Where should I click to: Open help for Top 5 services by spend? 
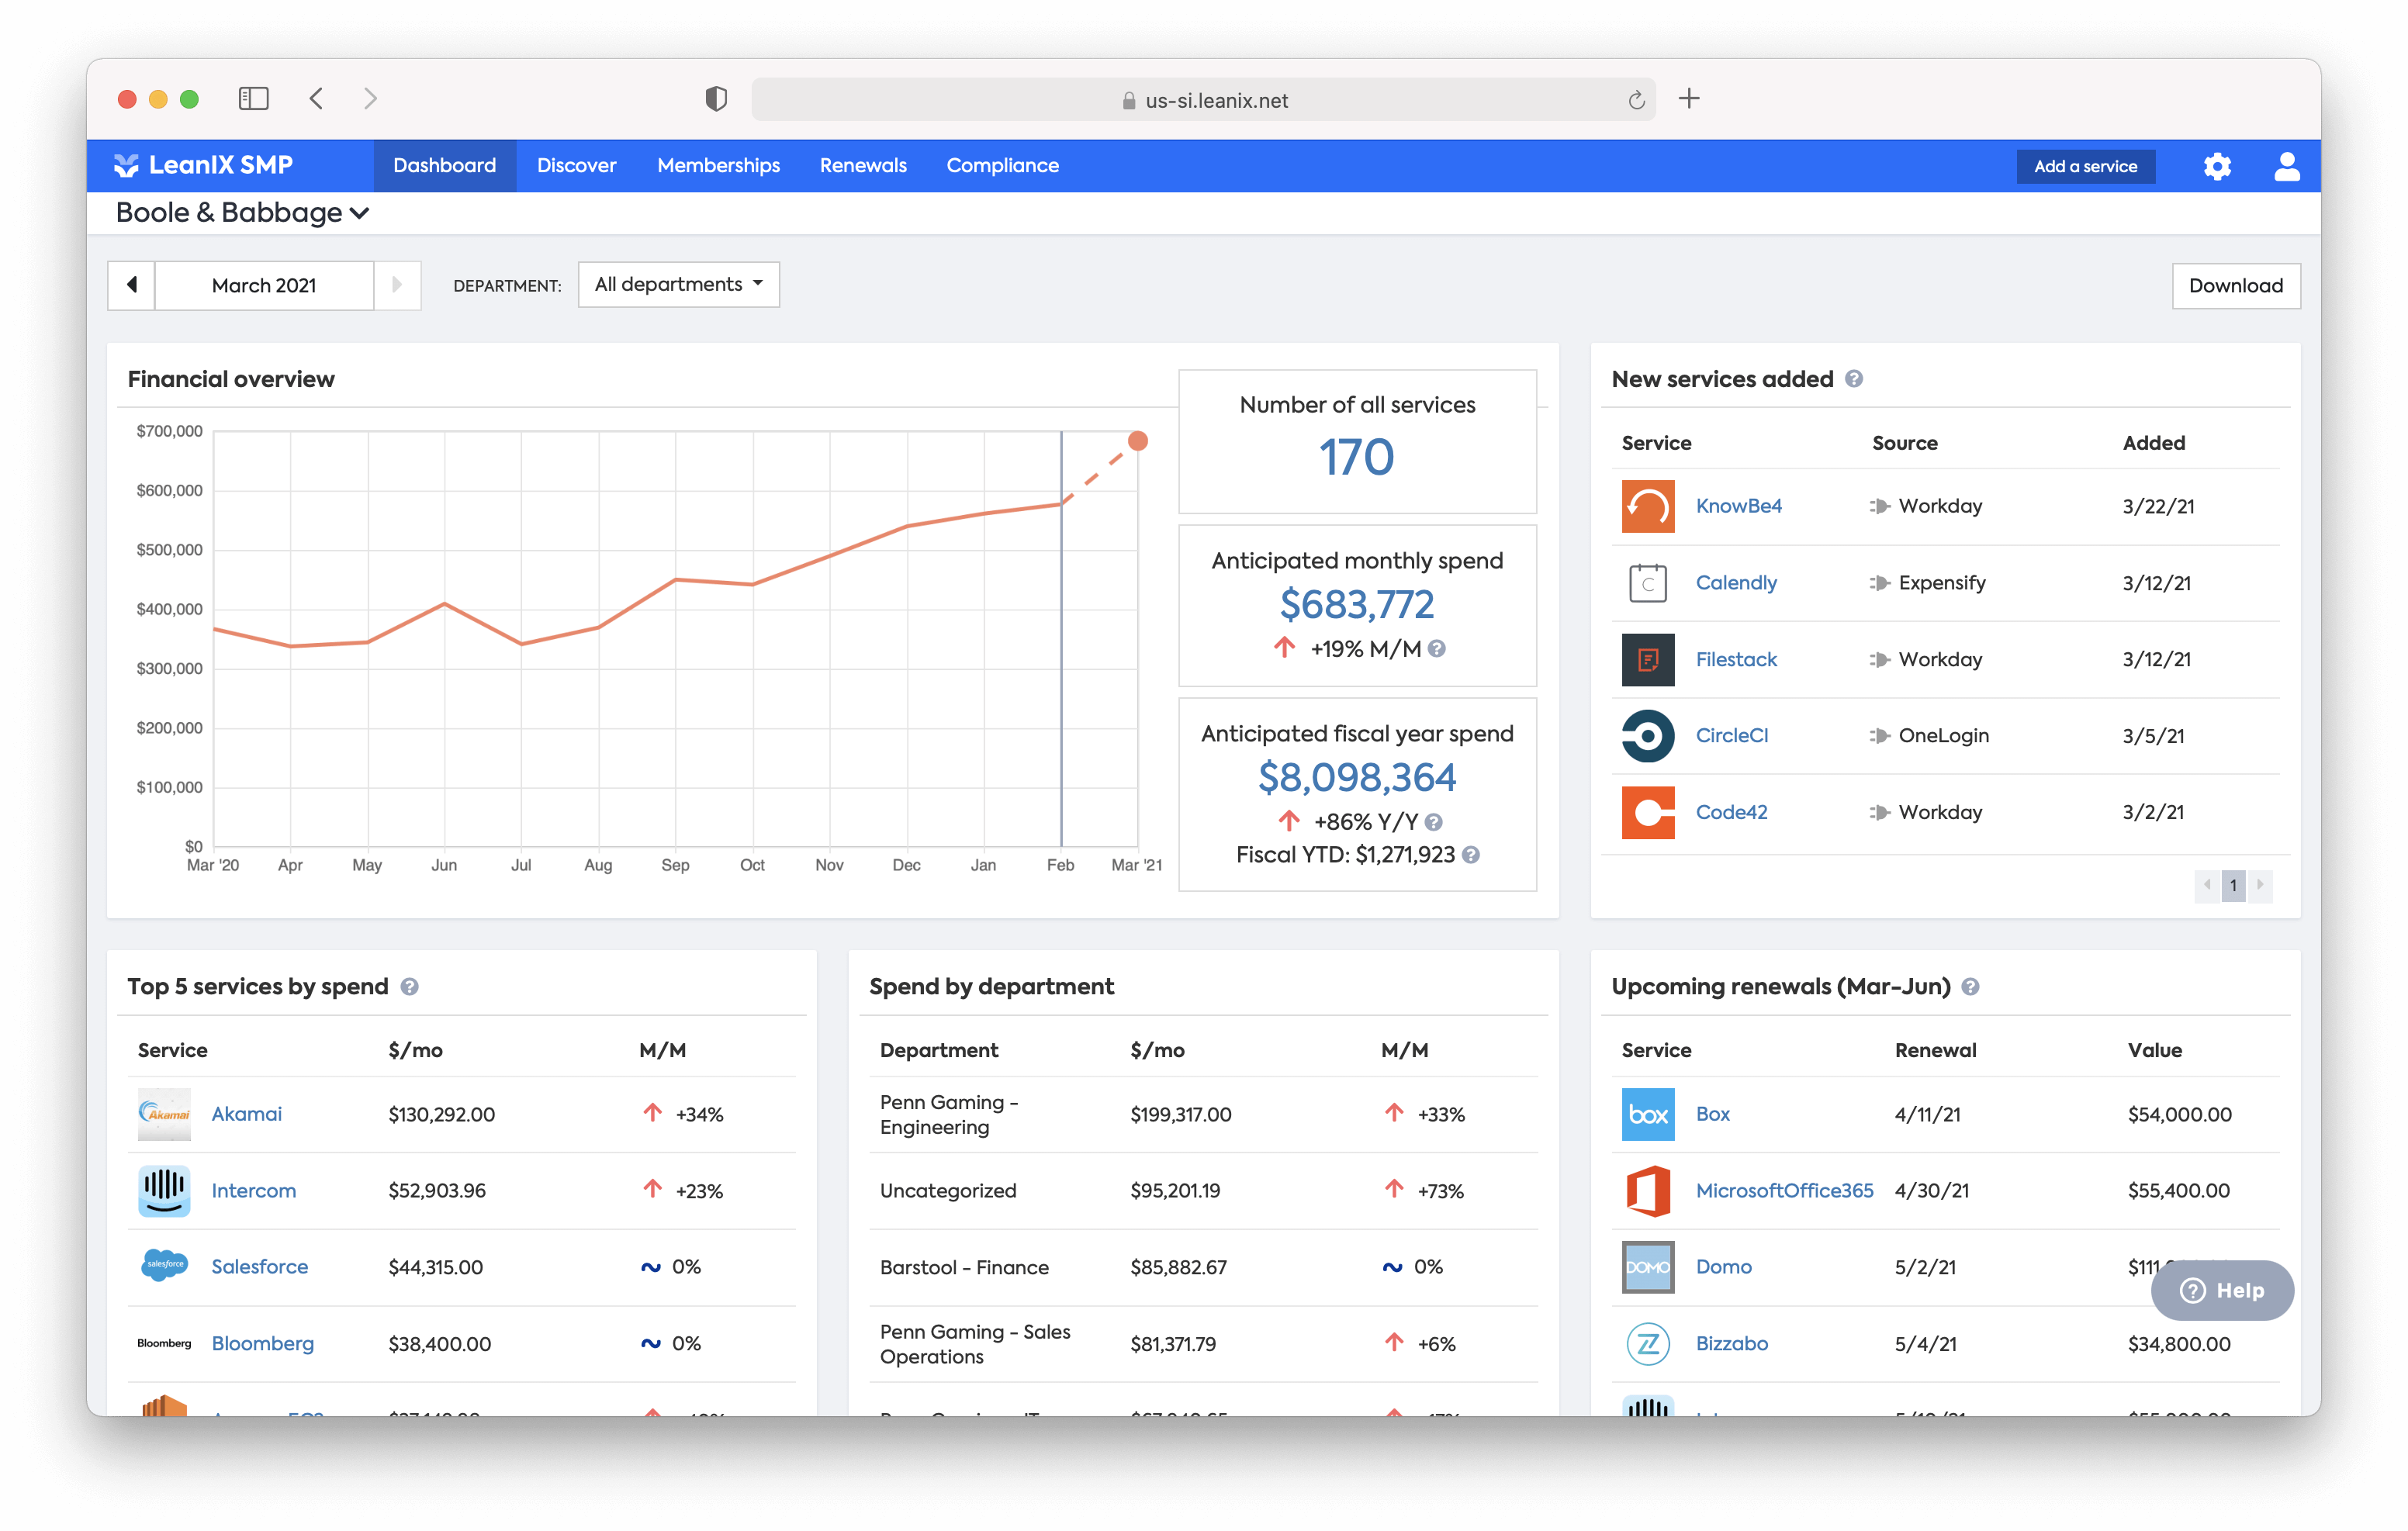409,987
